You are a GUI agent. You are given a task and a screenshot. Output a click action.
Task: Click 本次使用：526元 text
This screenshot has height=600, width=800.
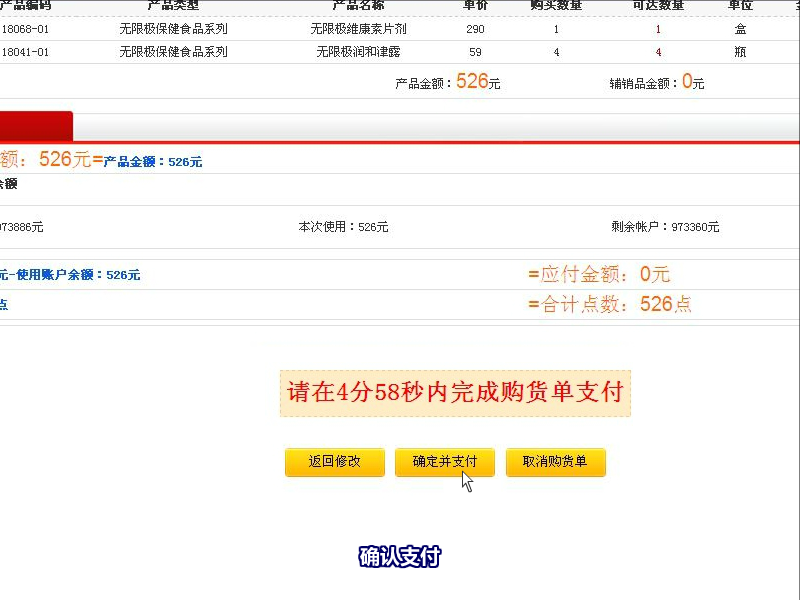[x=343, y=227]
